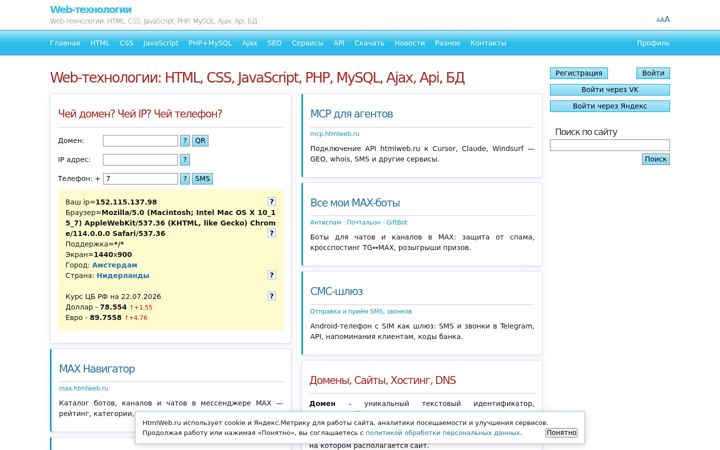This screenshot has height=450, width=720.
Task: Change font size with the AAA control
Action: (663, 19)
